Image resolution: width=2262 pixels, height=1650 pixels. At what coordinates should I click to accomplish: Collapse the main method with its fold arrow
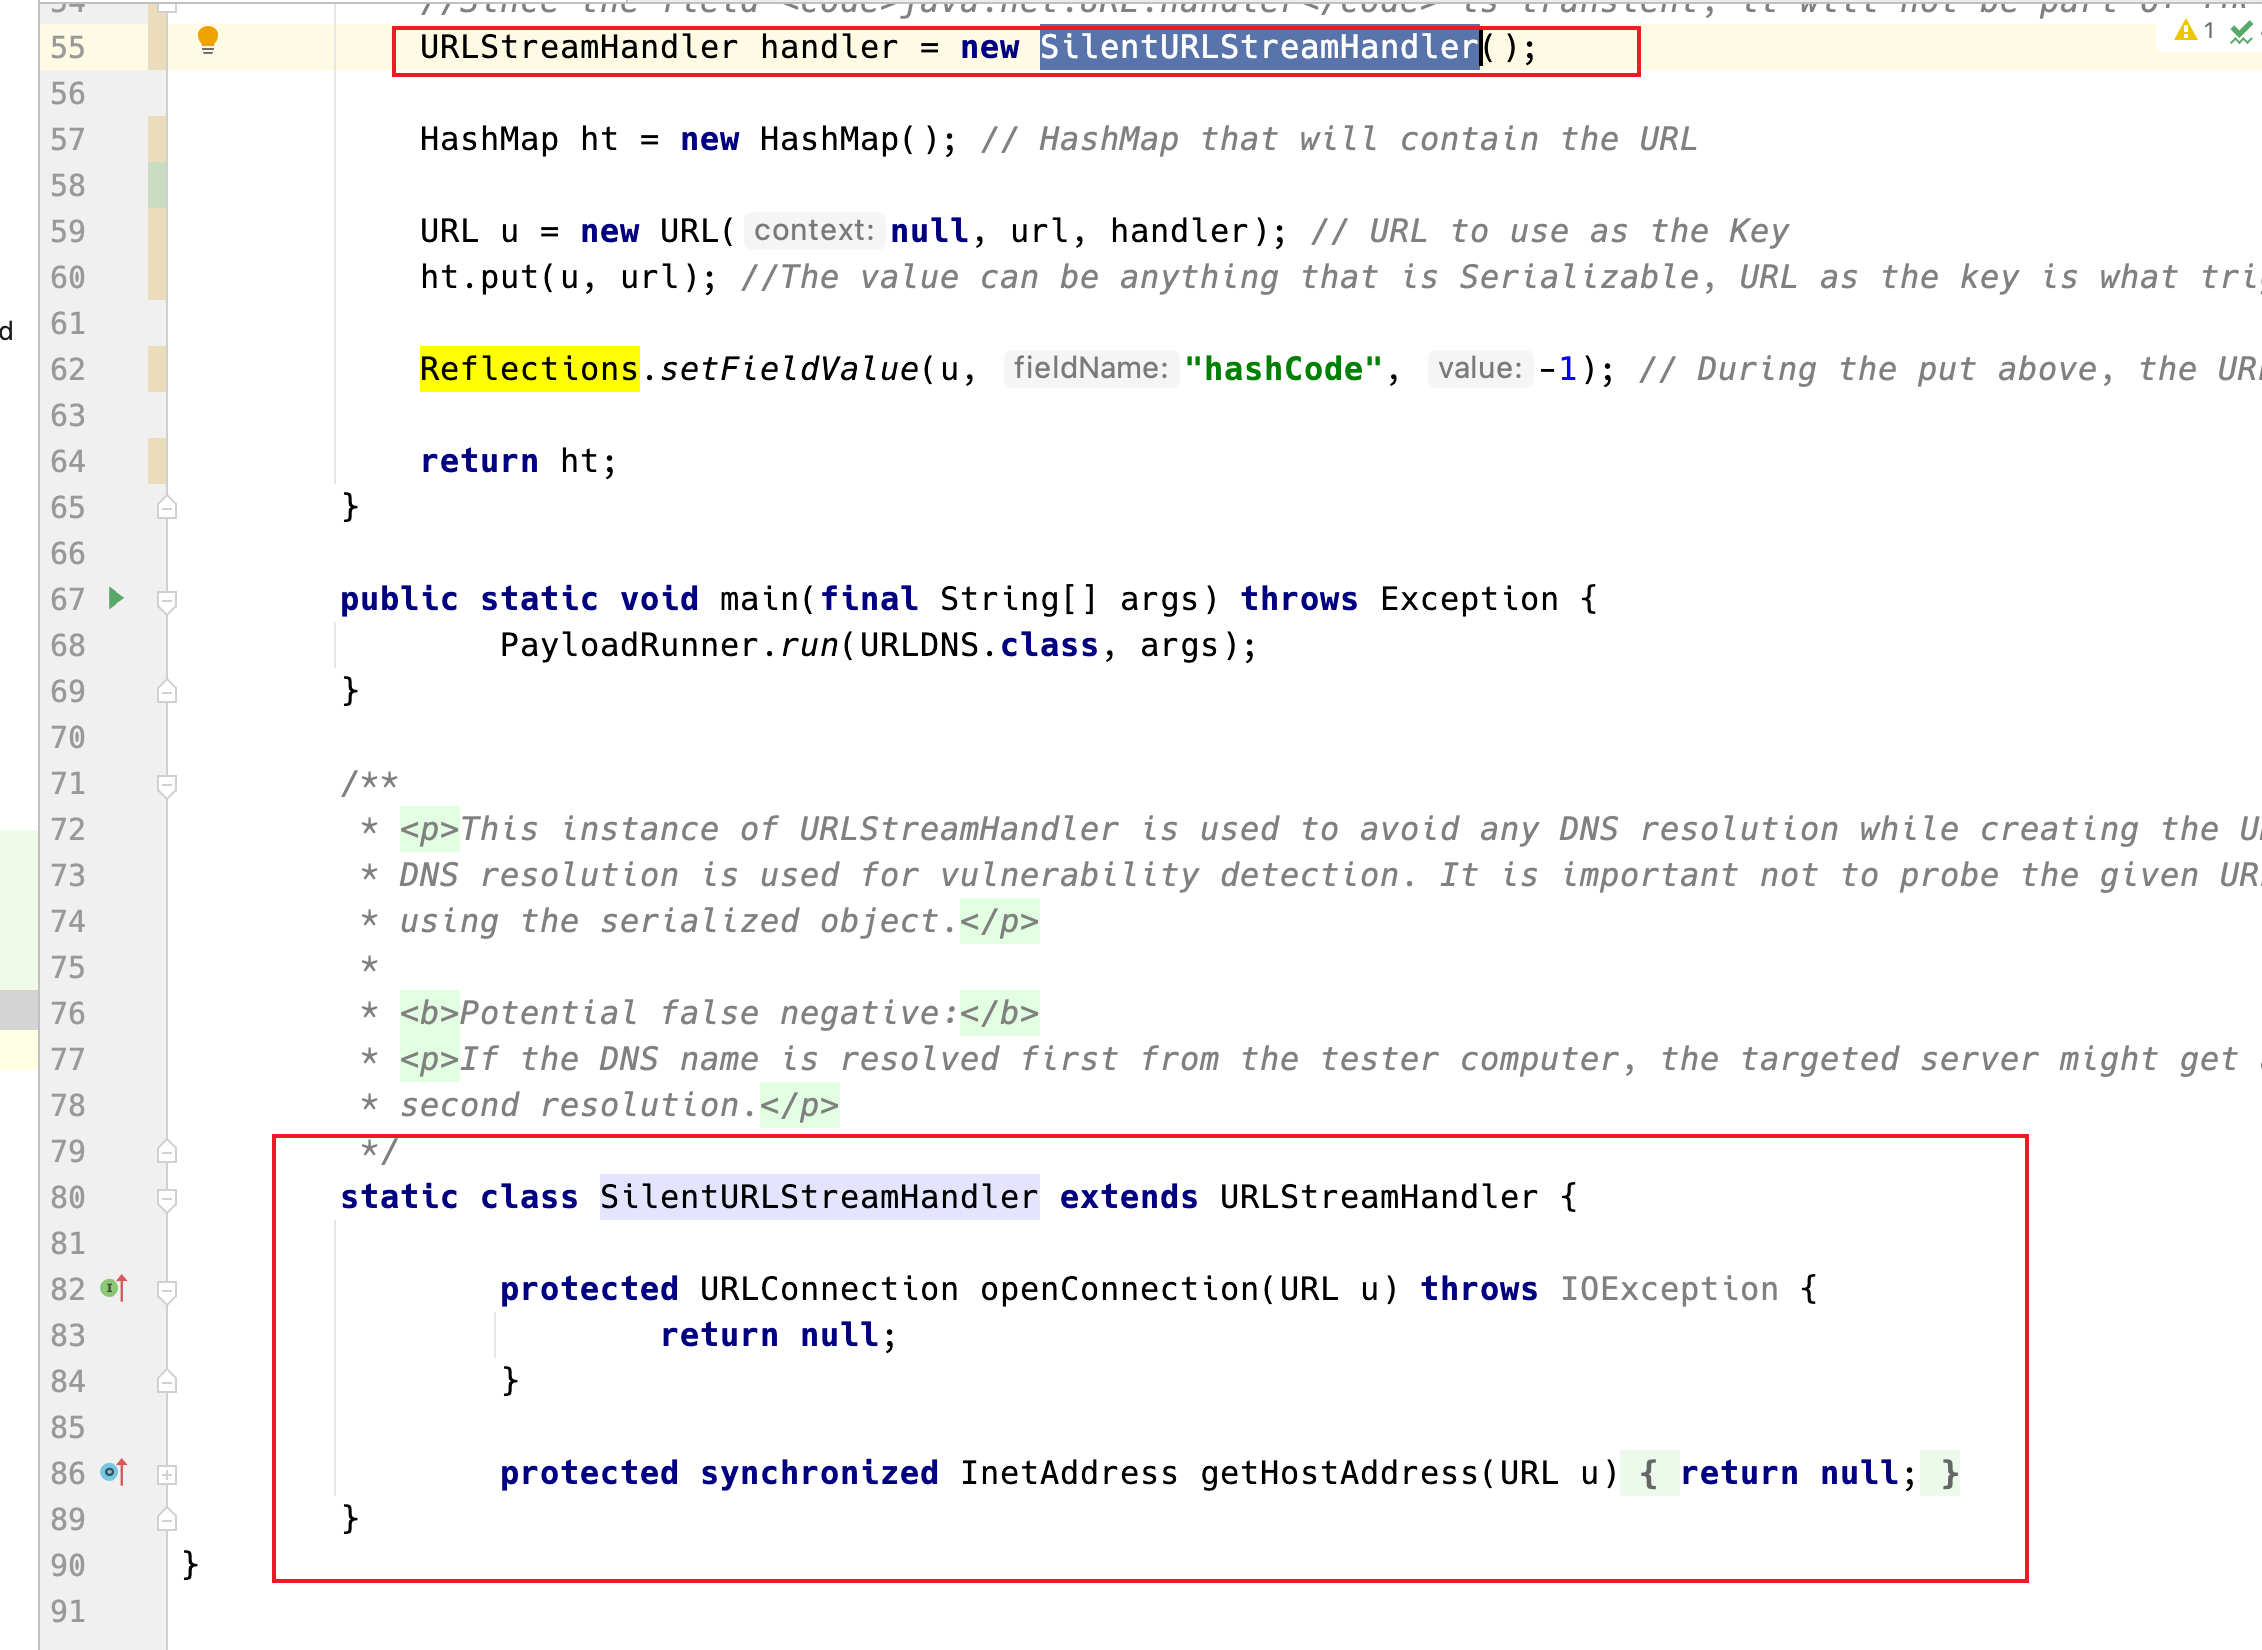point(167,600)
